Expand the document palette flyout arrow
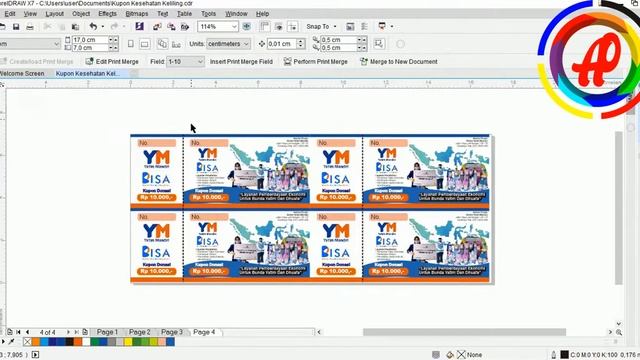This screenshot has height=360, width=640. tap(3, 341)
